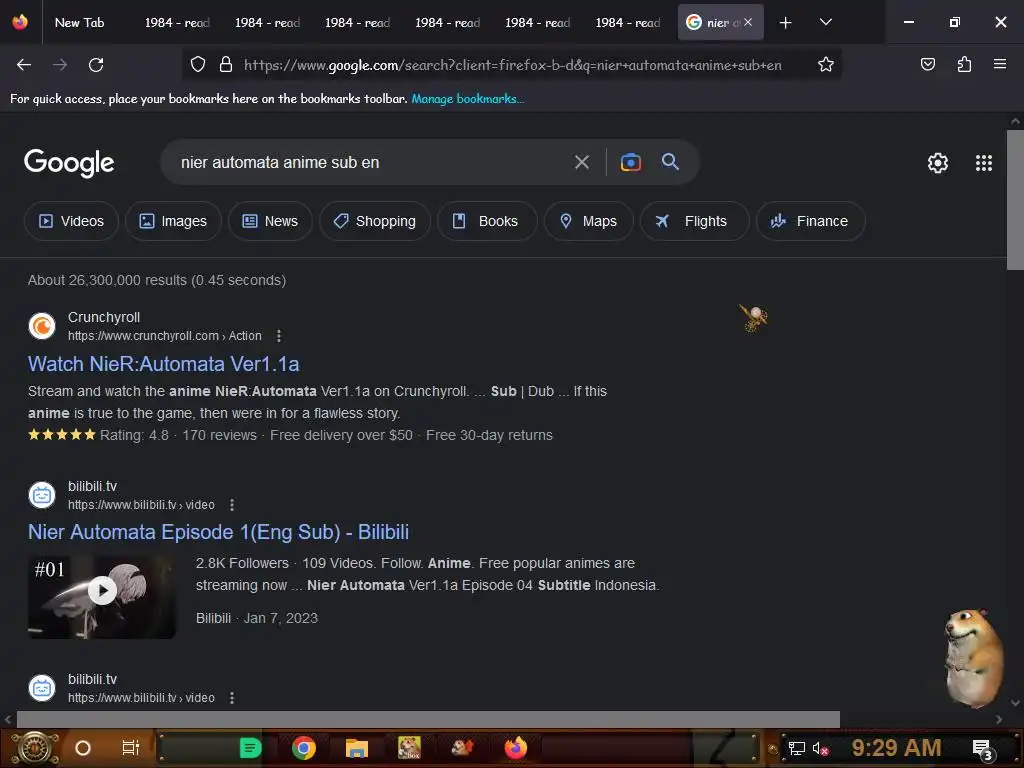Filter results by Books

487,221
